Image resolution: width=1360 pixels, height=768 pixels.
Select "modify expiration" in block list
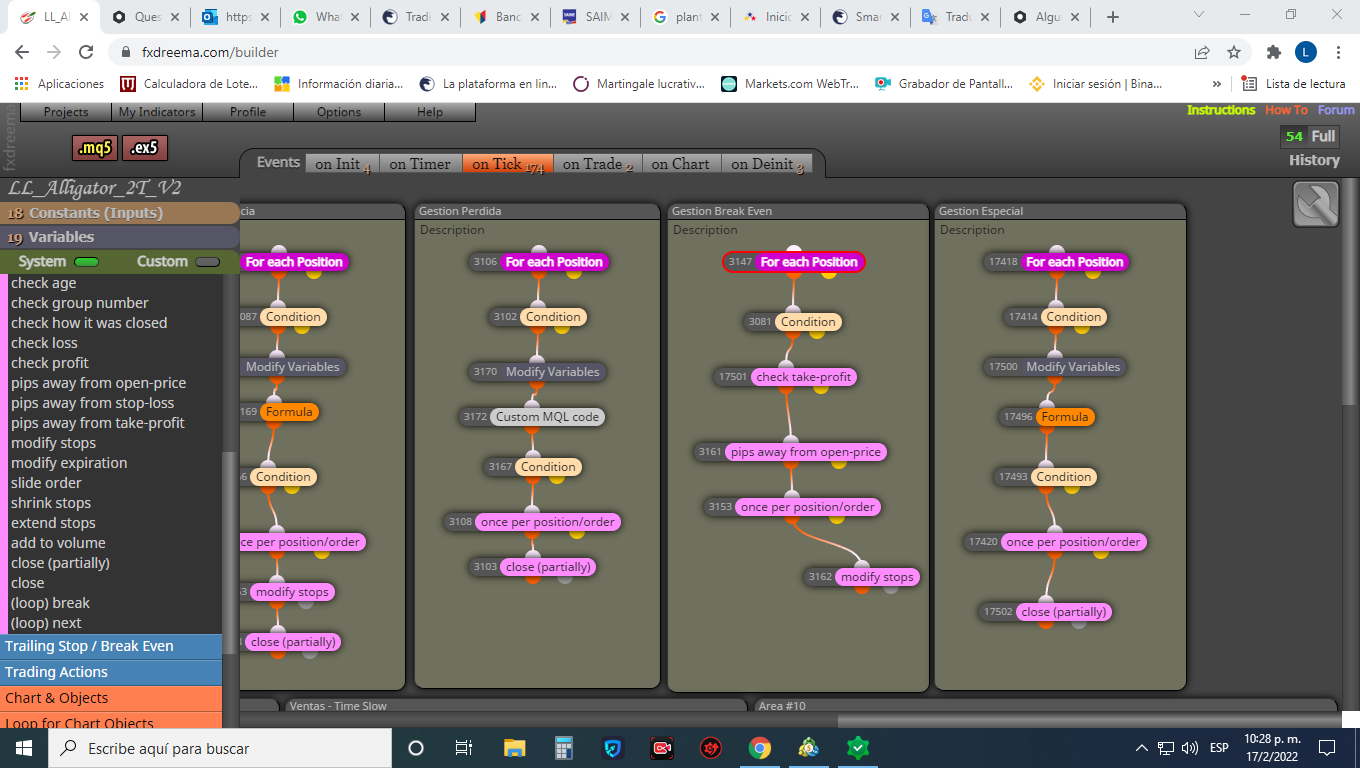(69, 463)
